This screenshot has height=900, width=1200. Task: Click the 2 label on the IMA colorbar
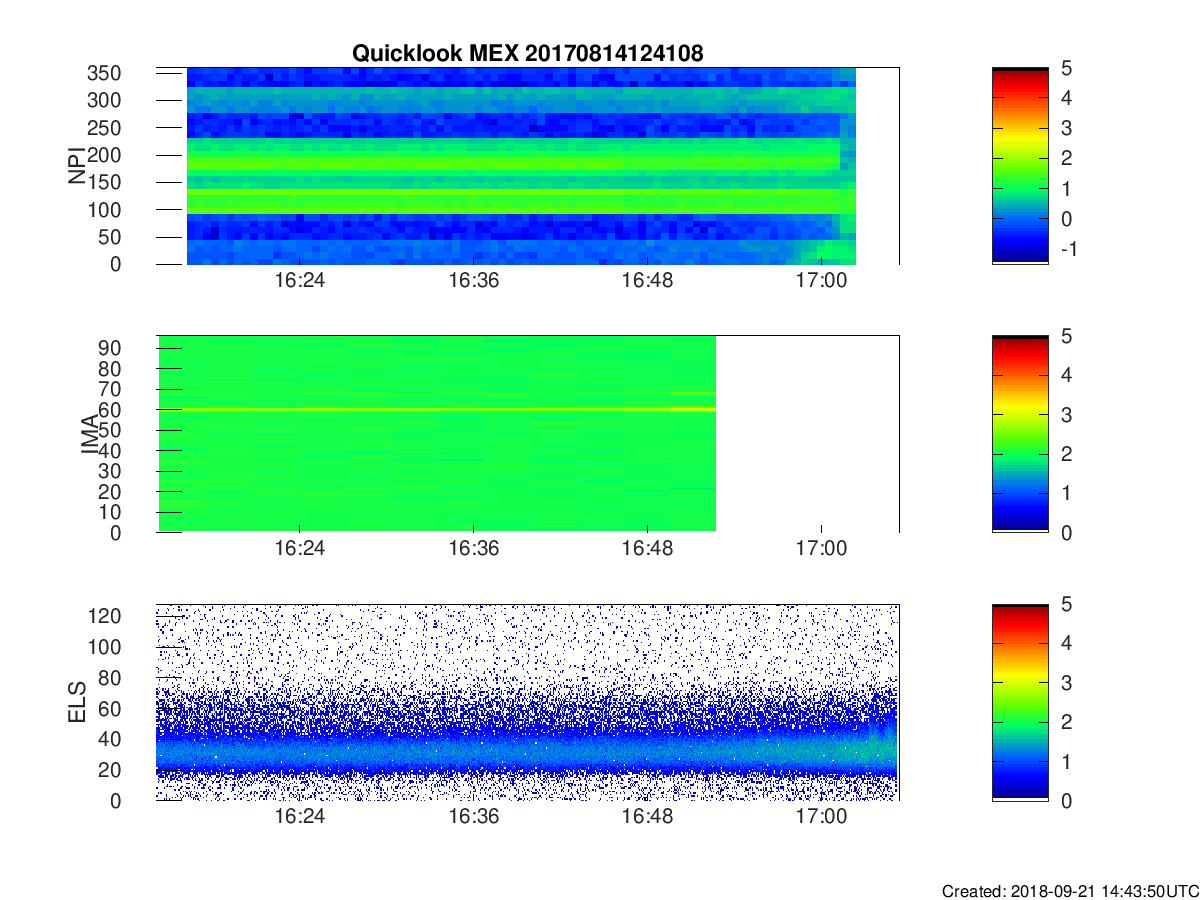click(1066, 454)
